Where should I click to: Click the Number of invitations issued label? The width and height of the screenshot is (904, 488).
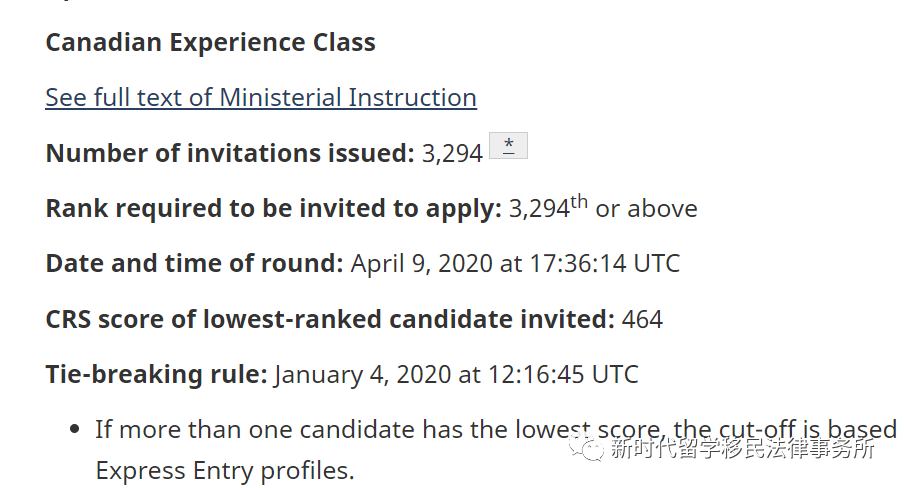tap(230, 153)
